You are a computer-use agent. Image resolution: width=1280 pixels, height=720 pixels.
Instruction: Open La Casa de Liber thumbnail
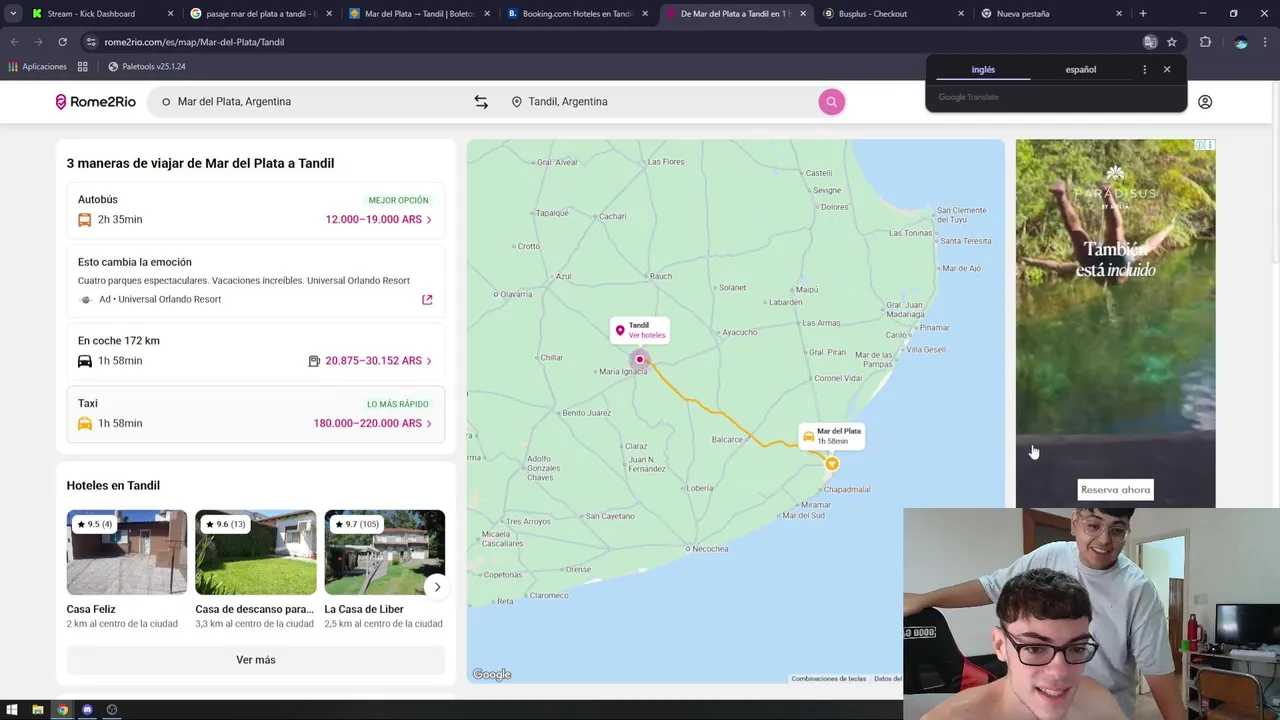point(384,552)
